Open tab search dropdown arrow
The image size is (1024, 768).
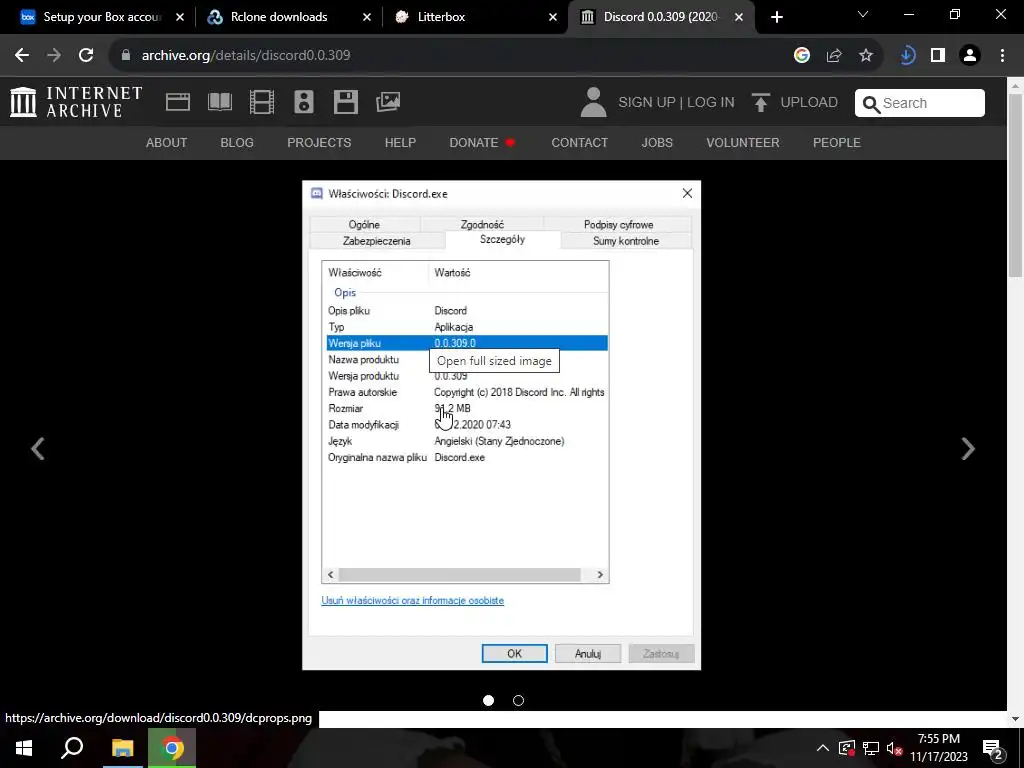click(863, 14)
